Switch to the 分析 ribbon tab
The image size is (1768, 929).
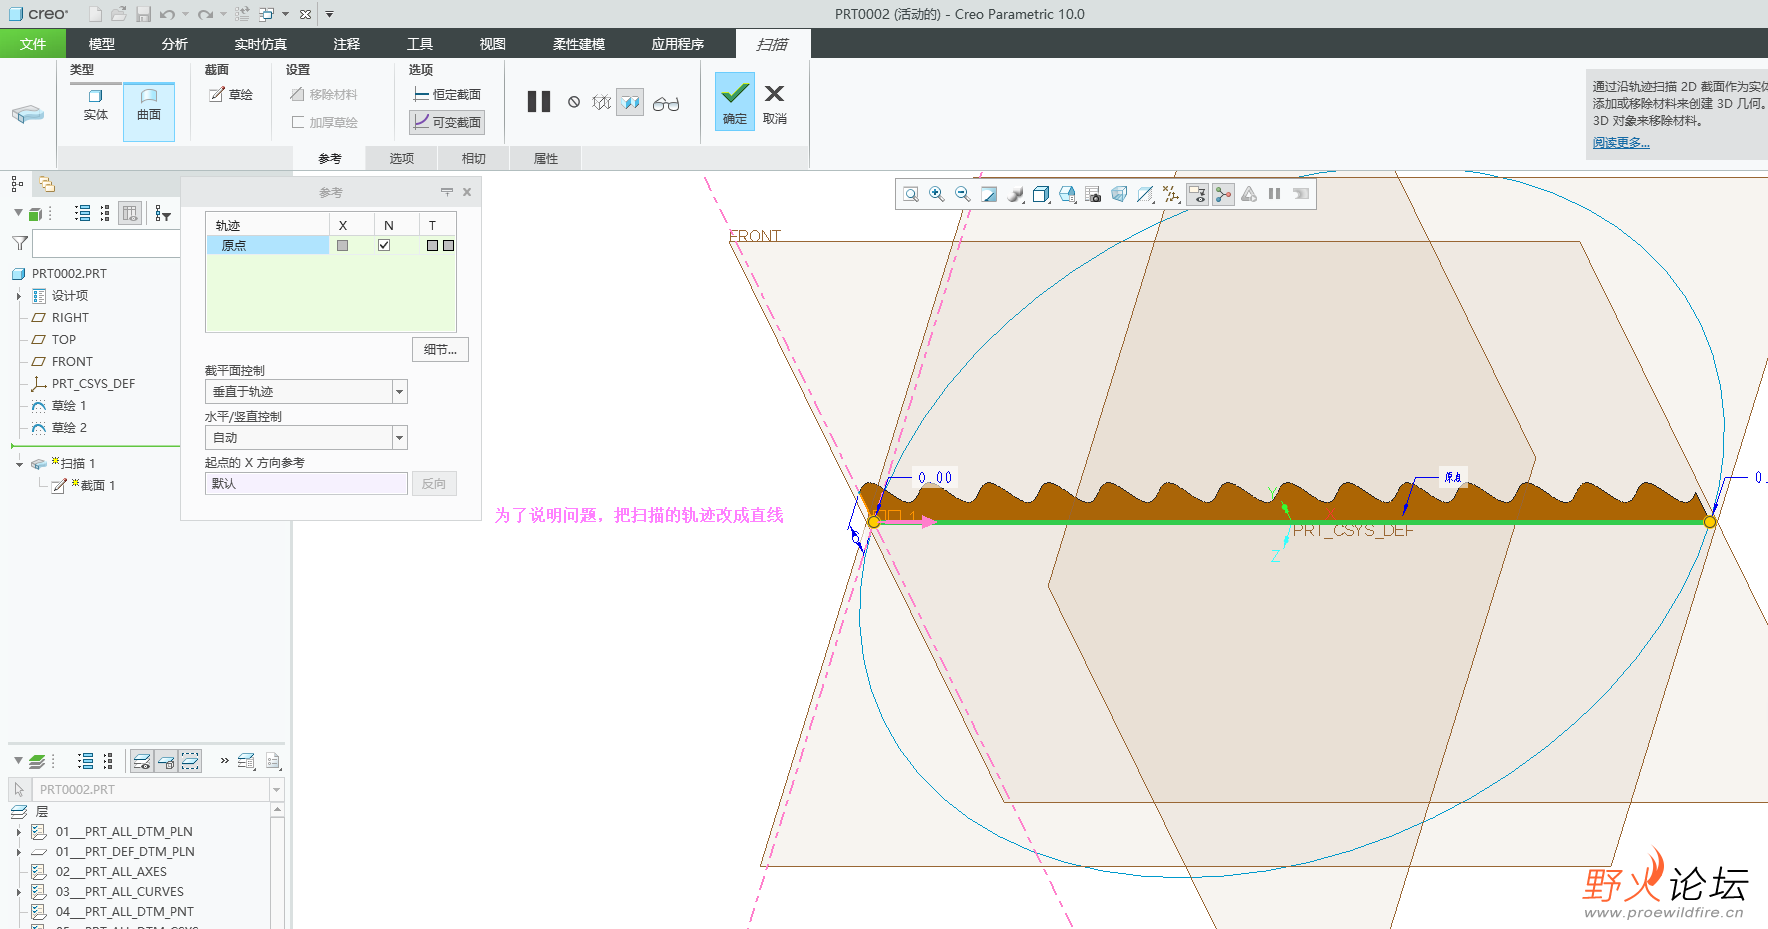click(x=175, y=44)
